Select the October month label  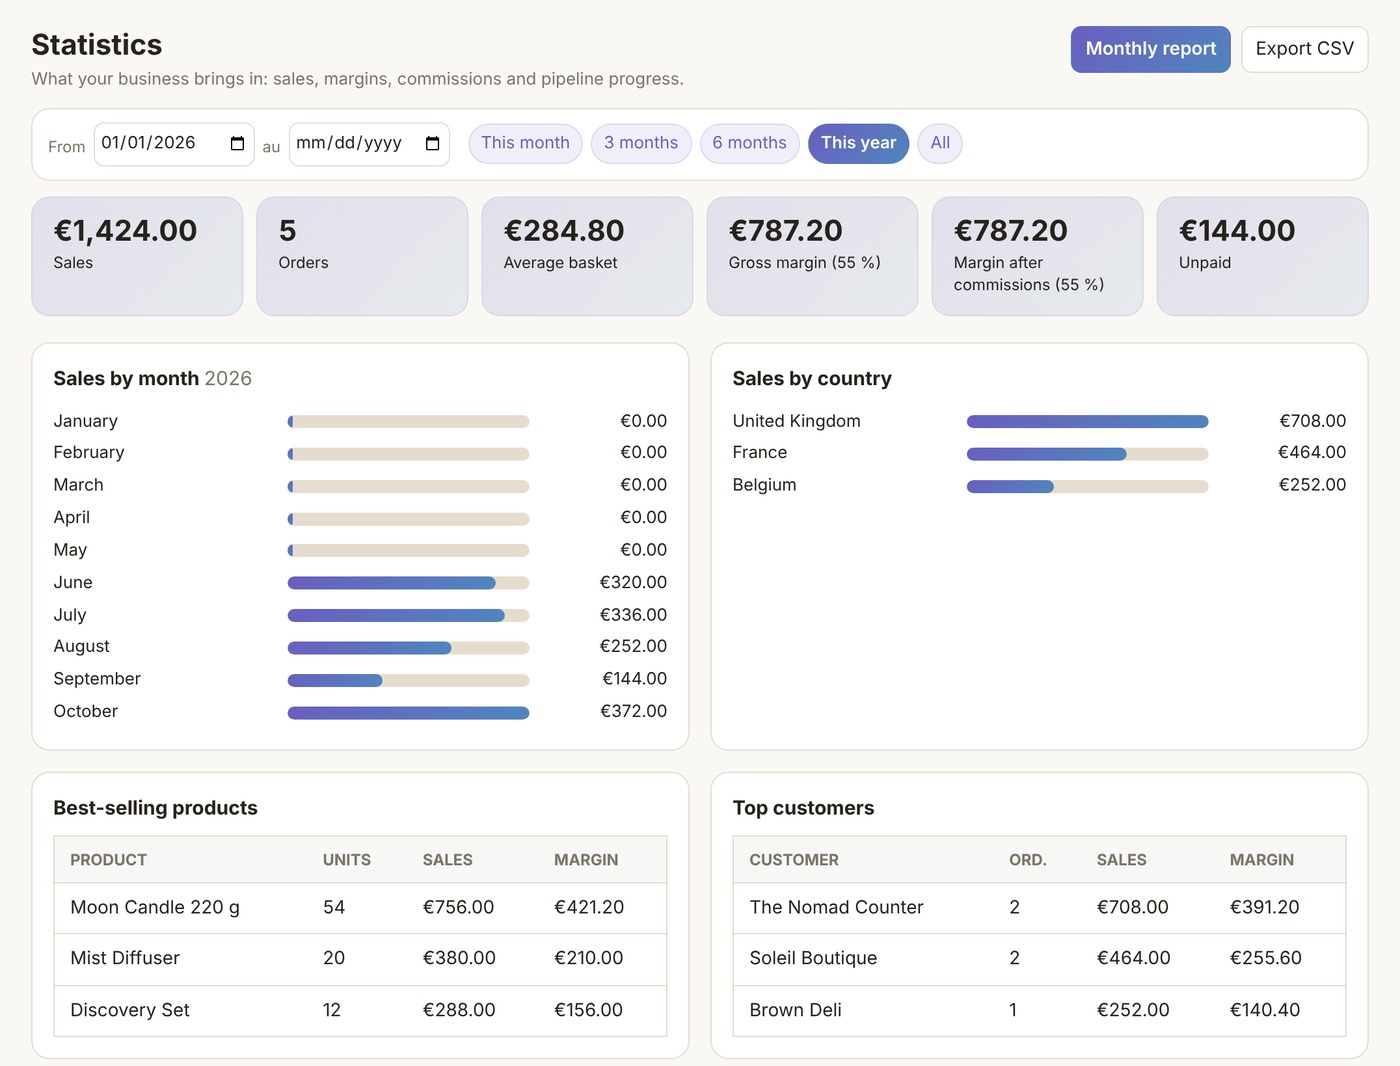86,712
